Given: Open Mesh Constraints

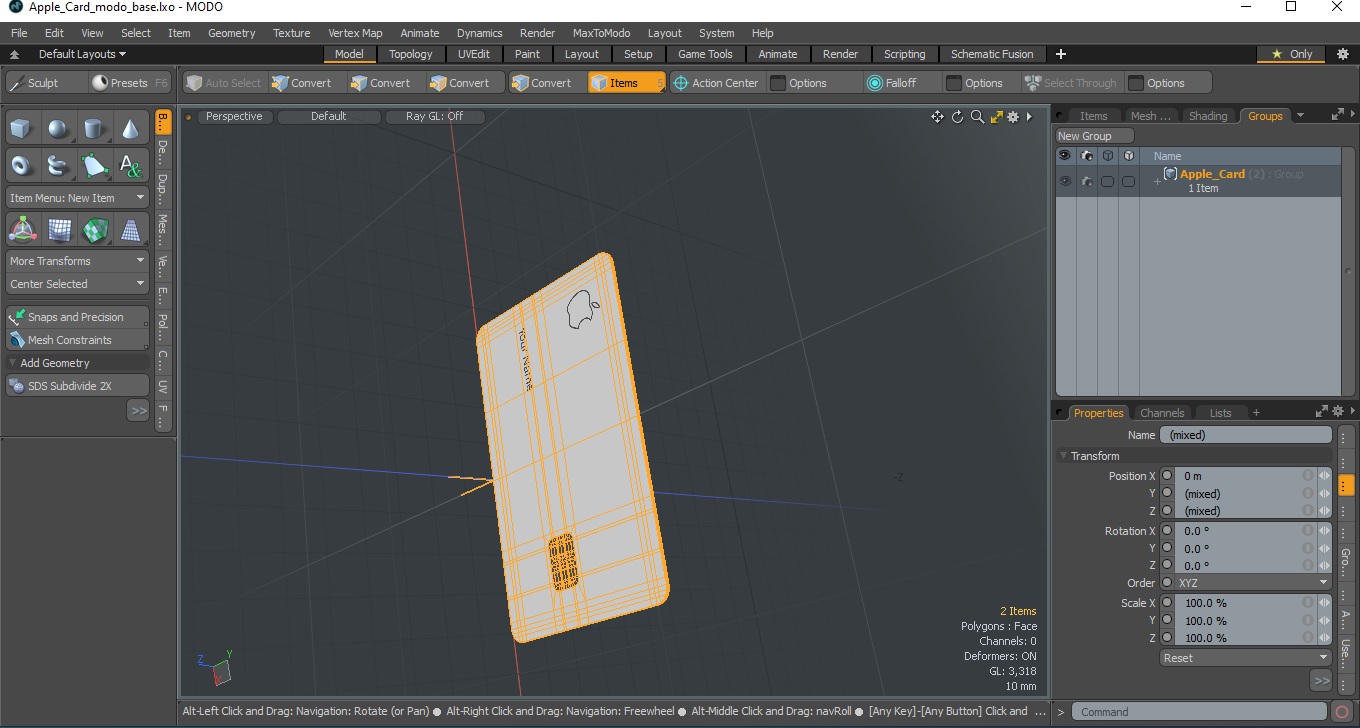Looking at the screenshot, I should coord(77,340).
